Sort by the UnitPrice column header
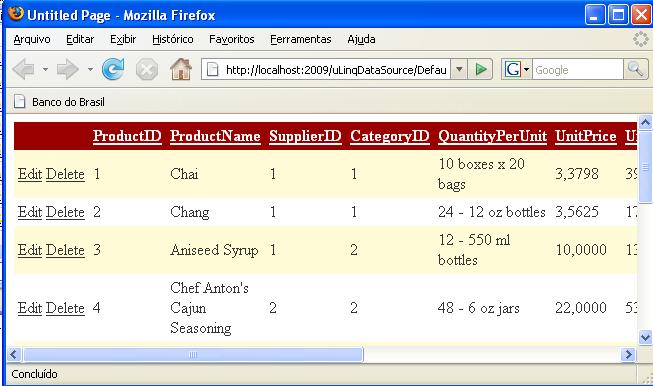Viewport: 653px width, 386px height. [x=586, y=136]
